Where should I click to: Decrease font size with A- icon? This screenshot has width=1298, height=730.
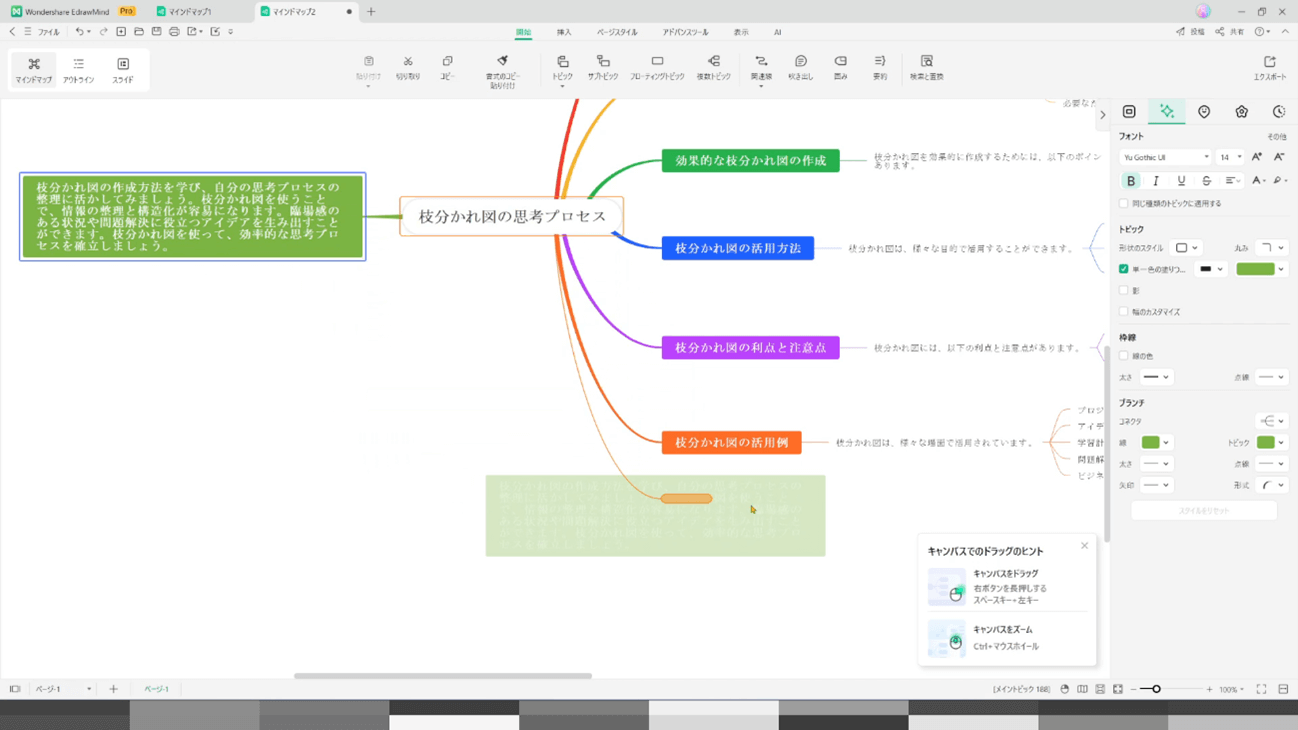(1279, 157)
